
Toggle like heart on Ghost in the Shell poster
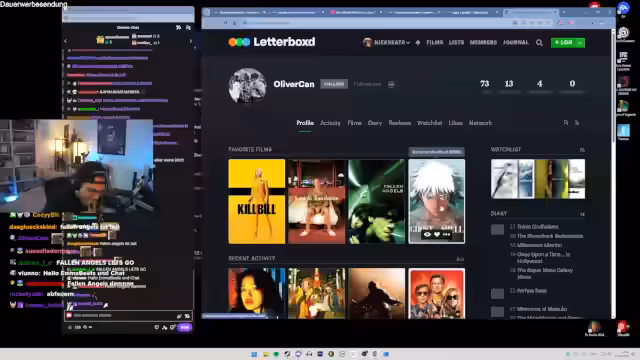click(x=437, y=234)
